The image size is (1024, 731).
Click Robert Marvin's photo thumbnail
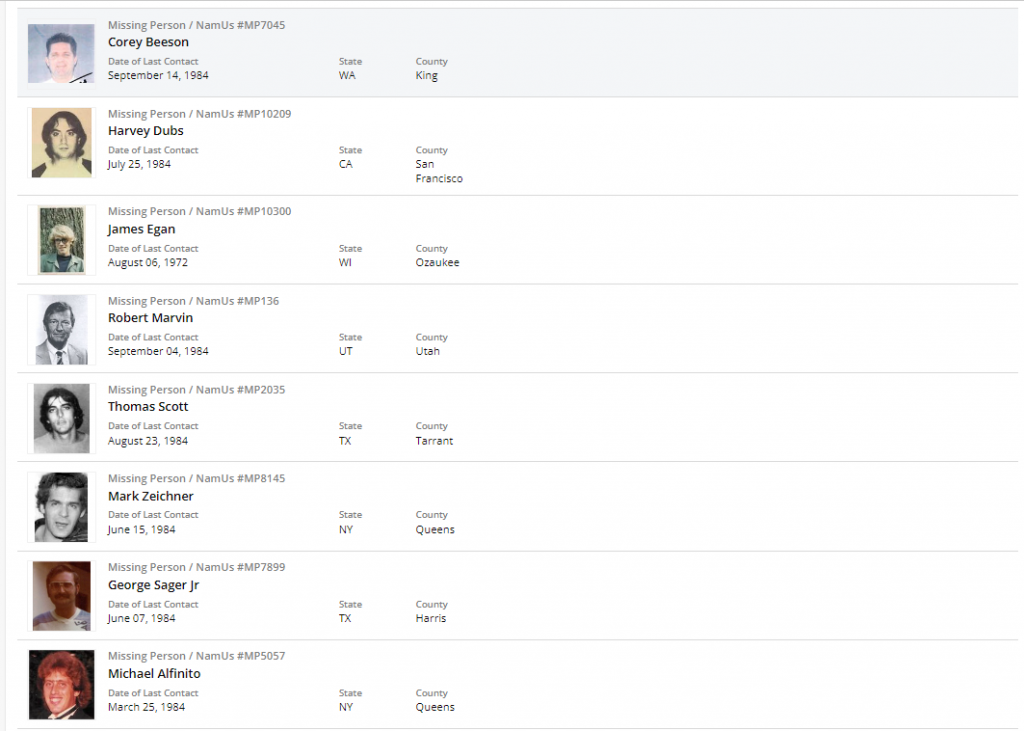pos(61,329)
